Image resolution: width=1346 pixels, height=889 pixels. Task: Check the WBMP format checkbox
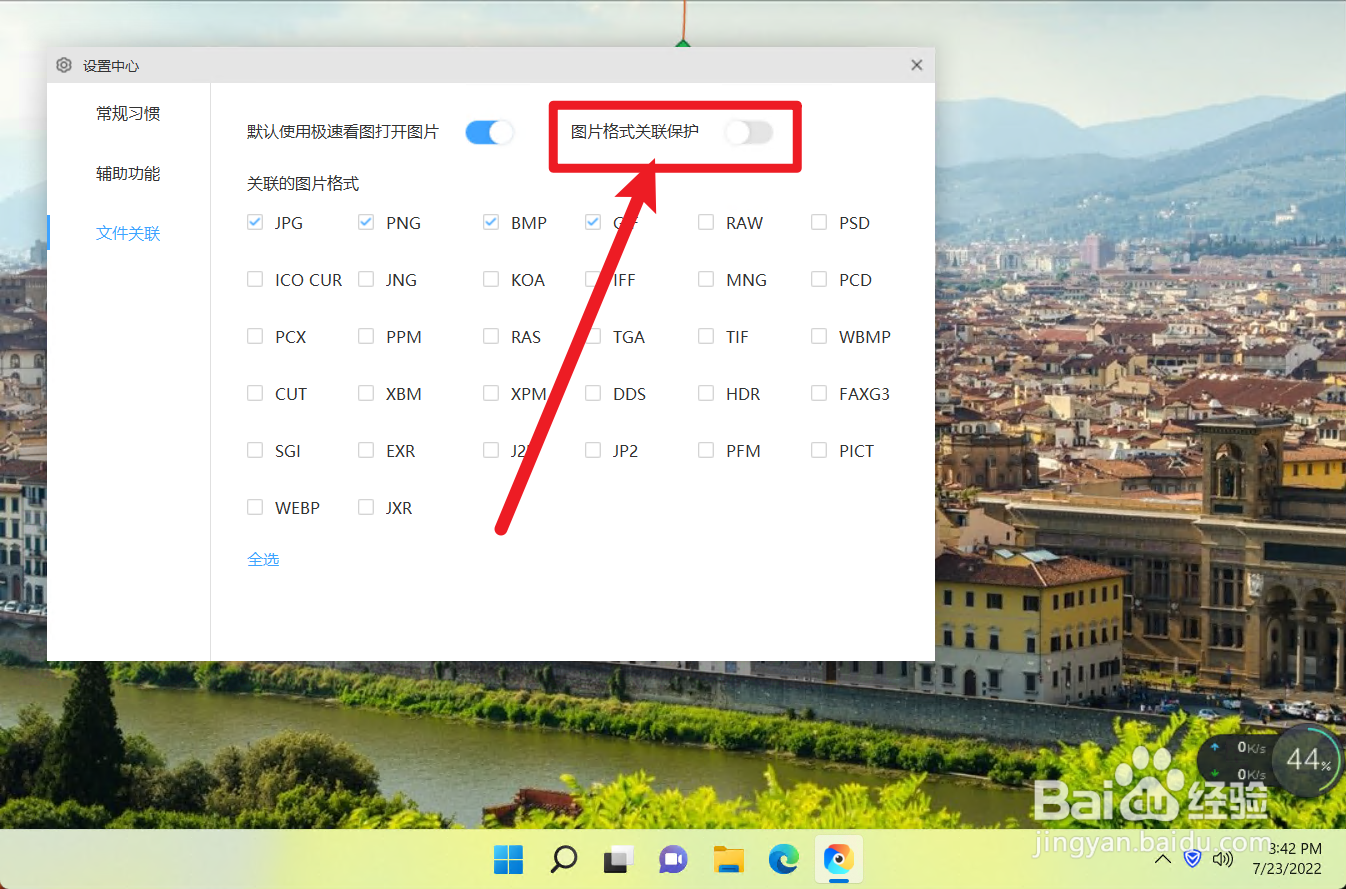pos(819,336)
